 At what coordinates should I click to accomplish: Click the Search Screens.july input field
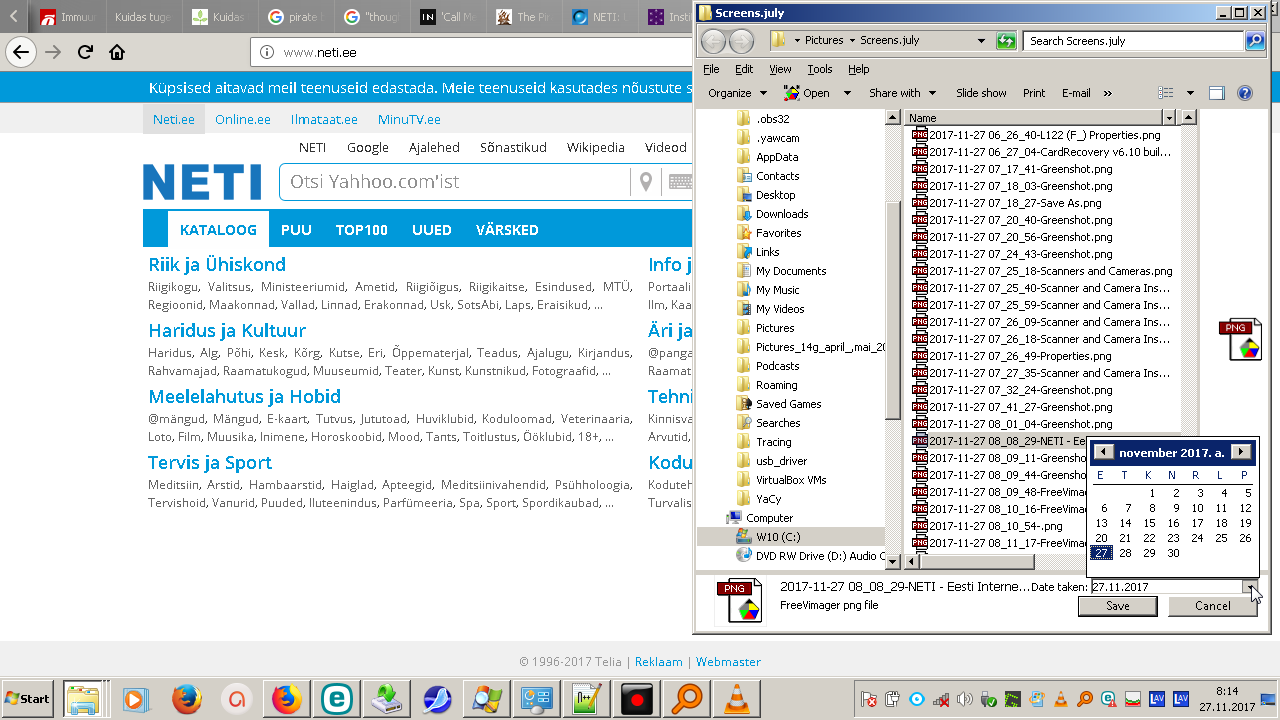(1132, 41)
